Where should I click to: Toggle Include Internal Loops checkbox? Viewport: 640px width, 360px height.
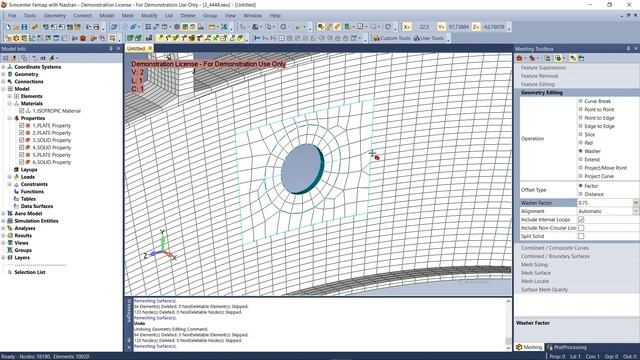pyautogui.click(x=581, y=220)
